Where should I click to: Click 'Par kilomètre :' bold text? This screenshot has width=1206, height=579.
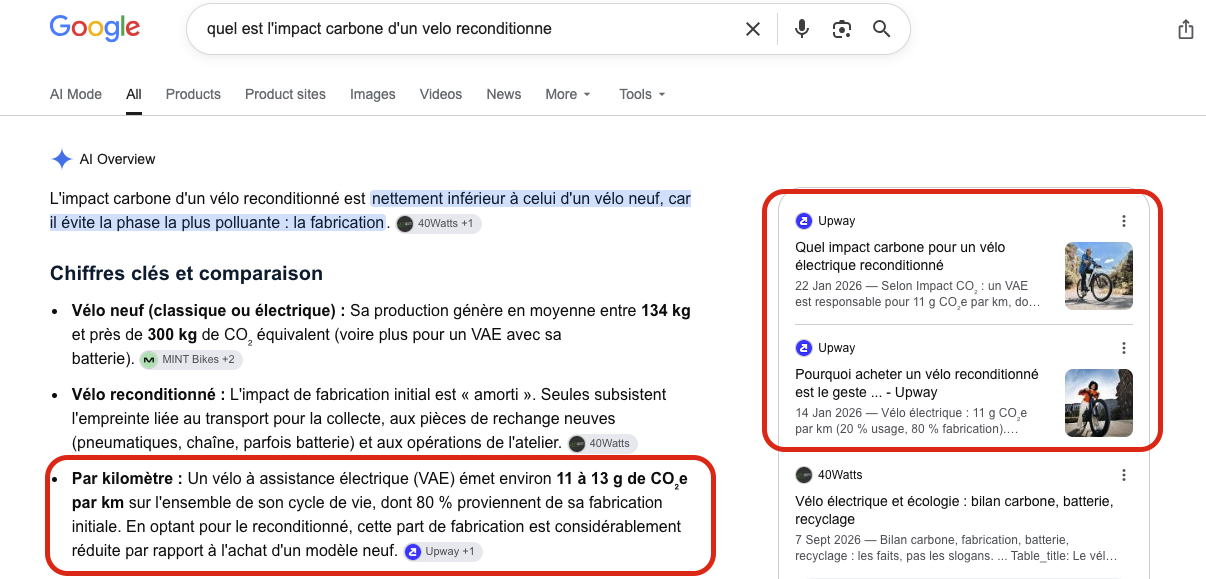[x=127, y=478]
